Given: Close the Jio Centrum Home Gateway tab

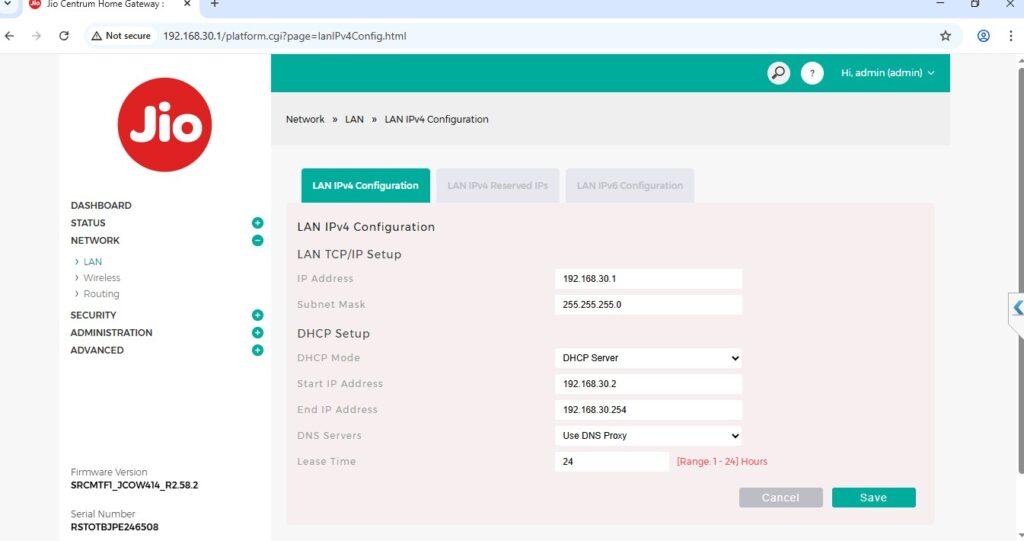Looking at the screenshot, I should 187,4.
